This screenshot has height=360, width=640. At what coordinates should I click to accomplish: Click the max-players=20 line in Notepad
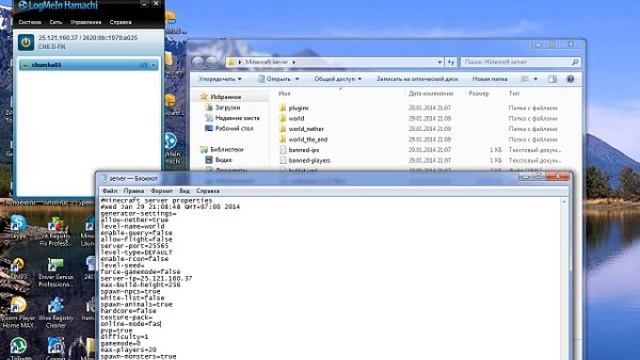click(128, 350)
